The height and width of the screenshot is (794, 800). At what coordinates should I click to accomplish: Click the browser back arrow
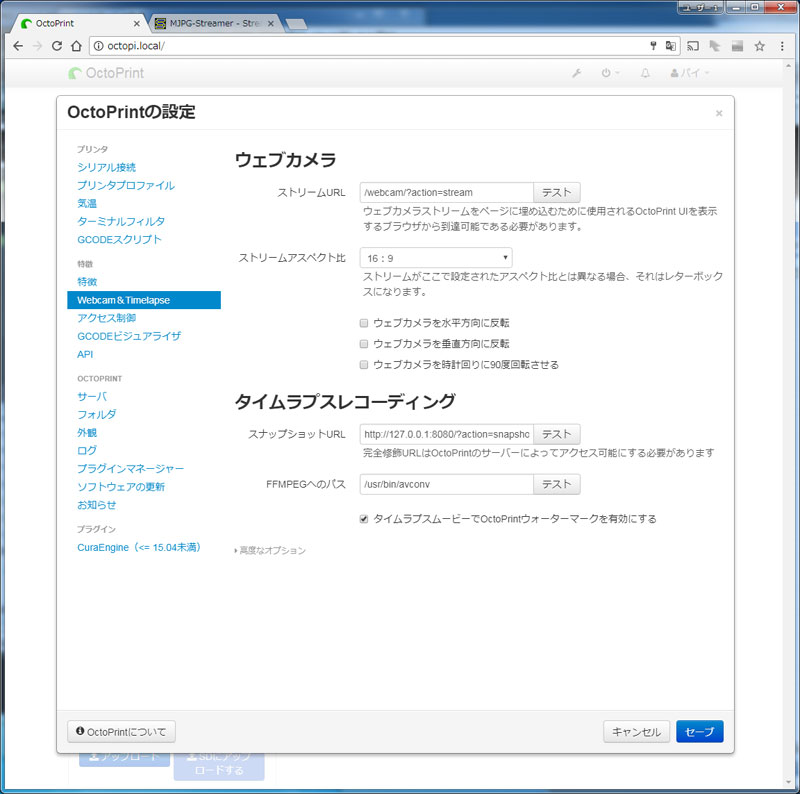[x=18, y=46]
